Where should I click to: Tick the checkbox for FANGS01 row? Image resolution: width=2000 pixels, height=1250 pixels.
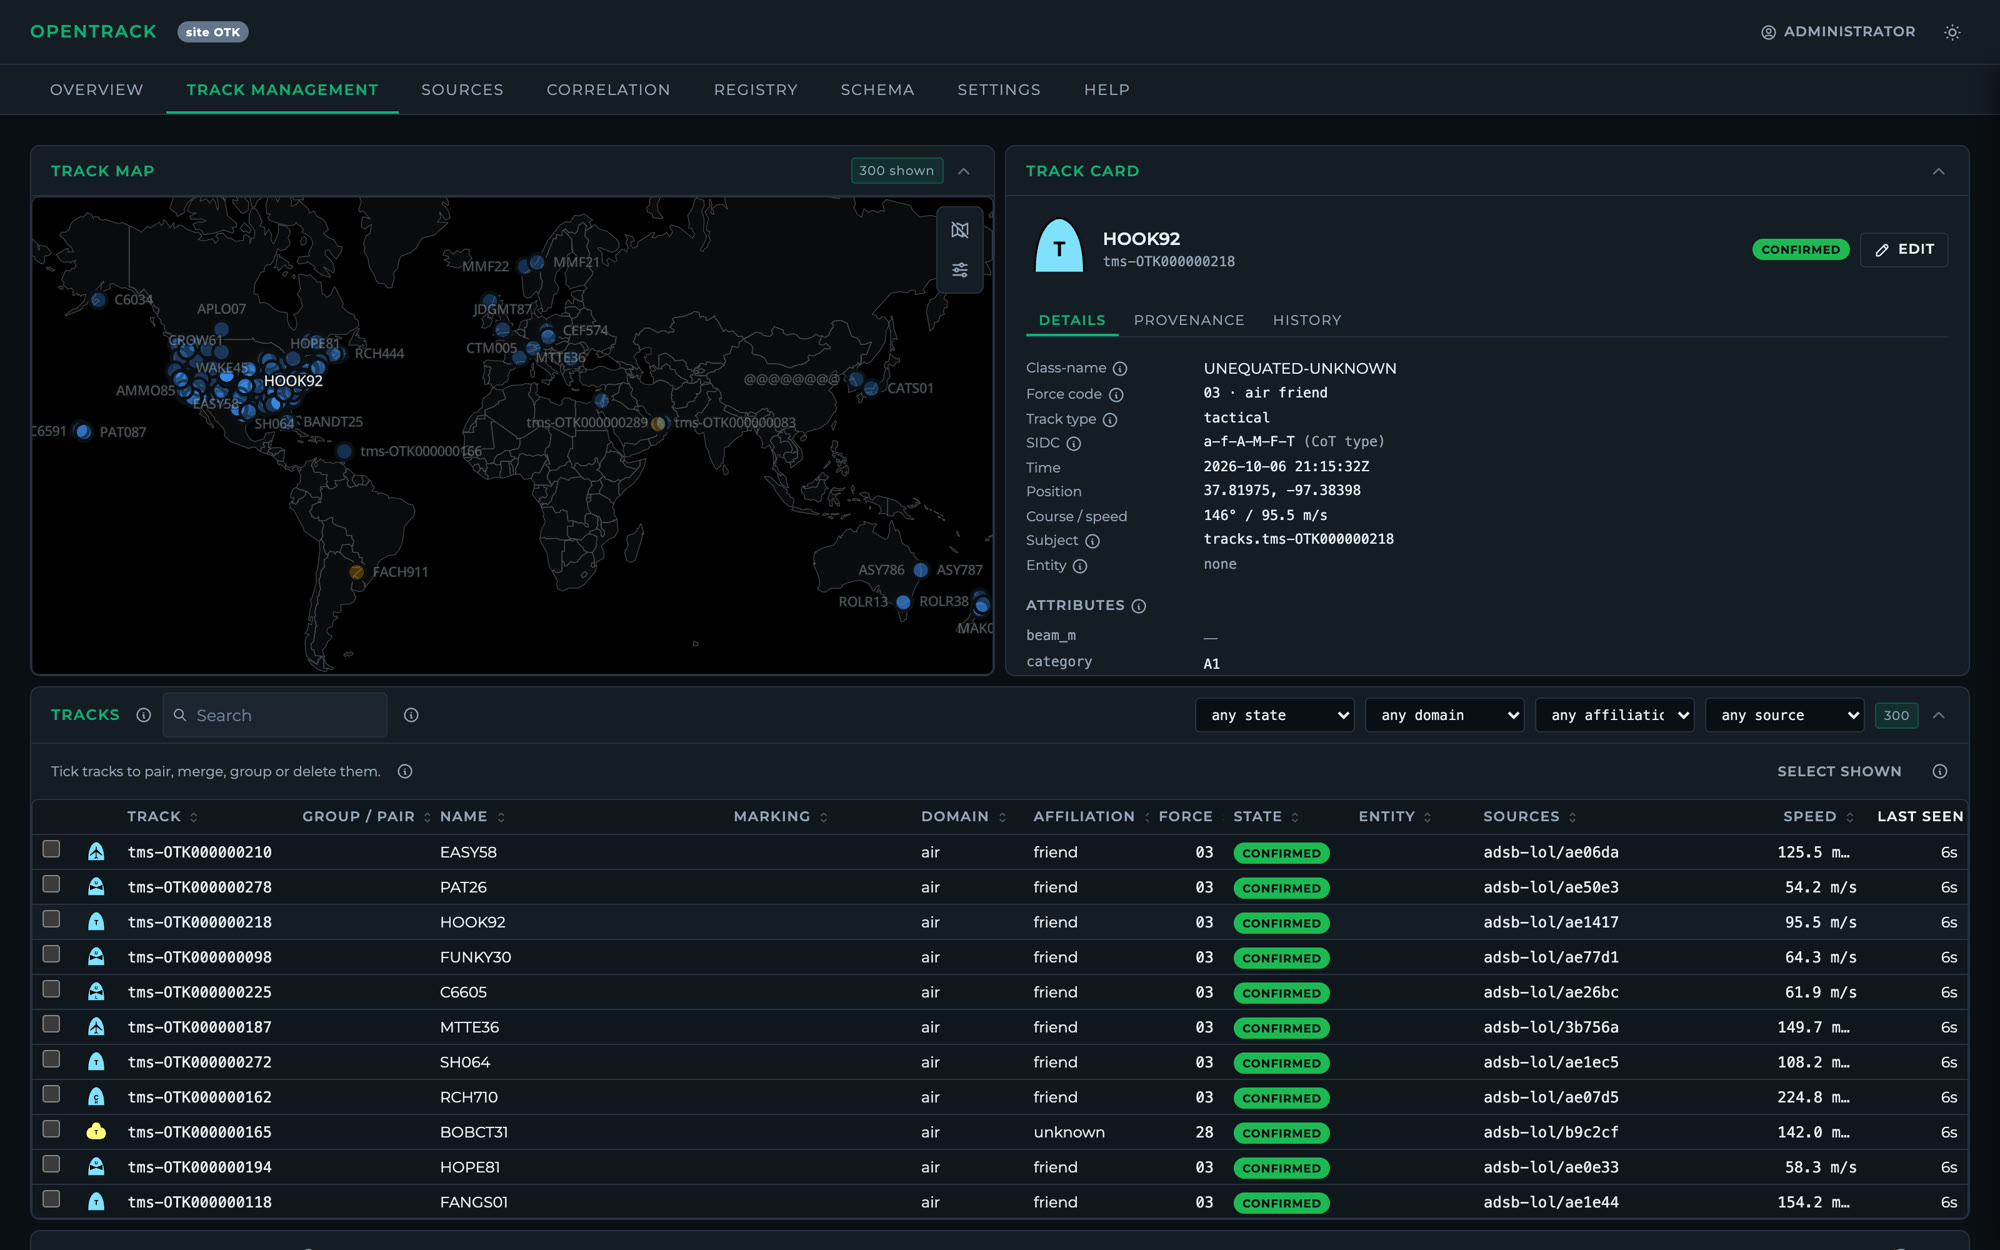coord(51,1199)
